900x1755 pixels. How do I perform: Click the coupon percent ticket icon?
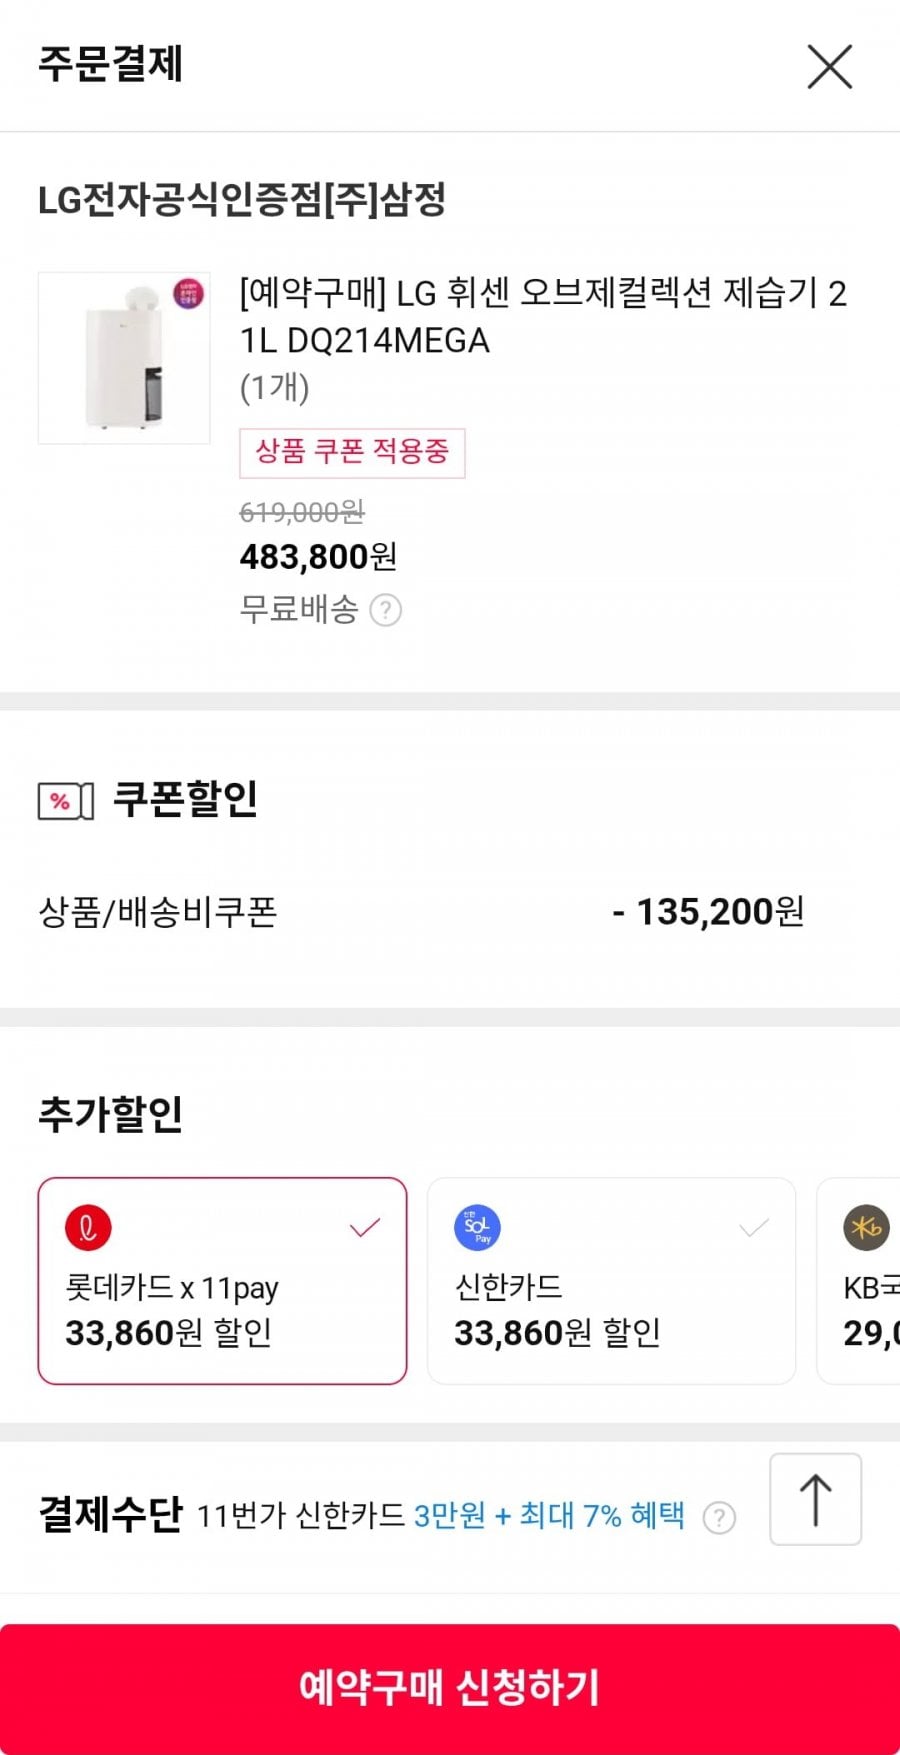pos(66,801)
